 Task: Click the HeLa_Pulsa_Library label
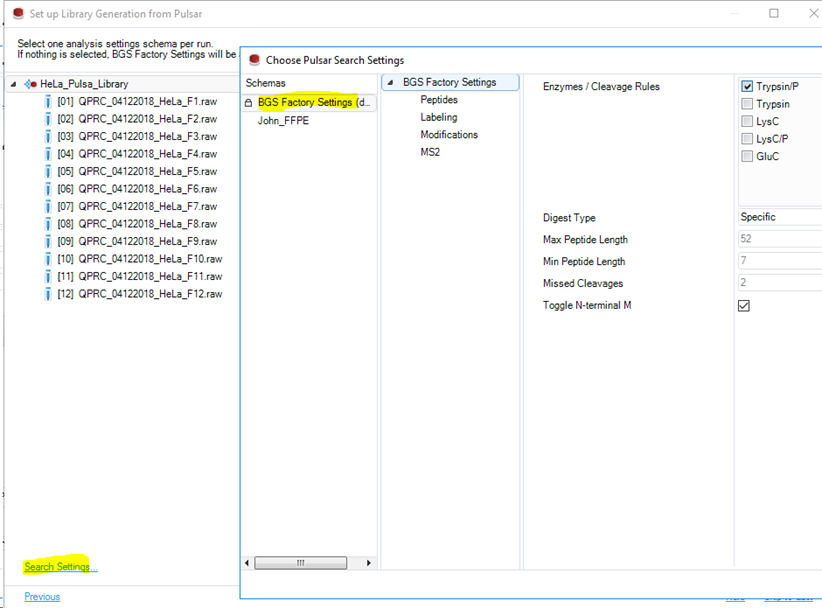(x=84, y=84)
